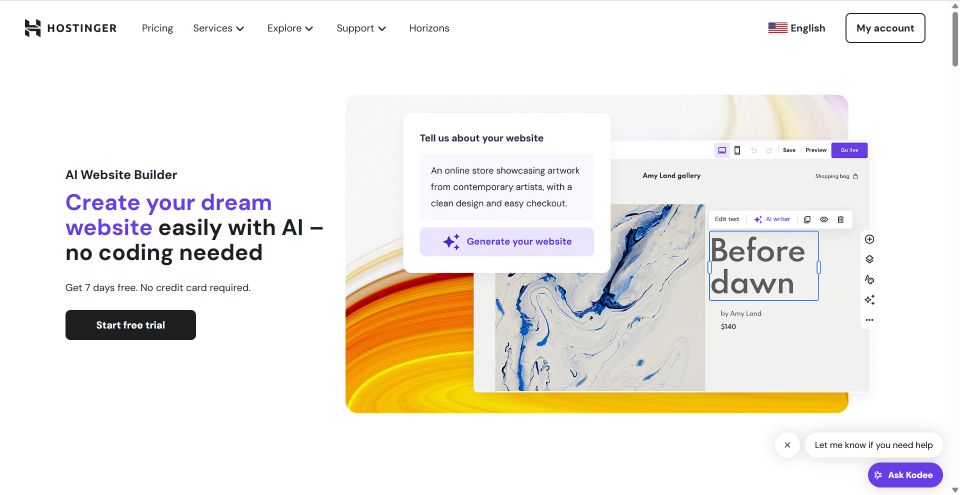This screenshot has height=495, width=960.
Task: Toggle the eye visibility icon in text toolbar
Action: coord(824,219)
